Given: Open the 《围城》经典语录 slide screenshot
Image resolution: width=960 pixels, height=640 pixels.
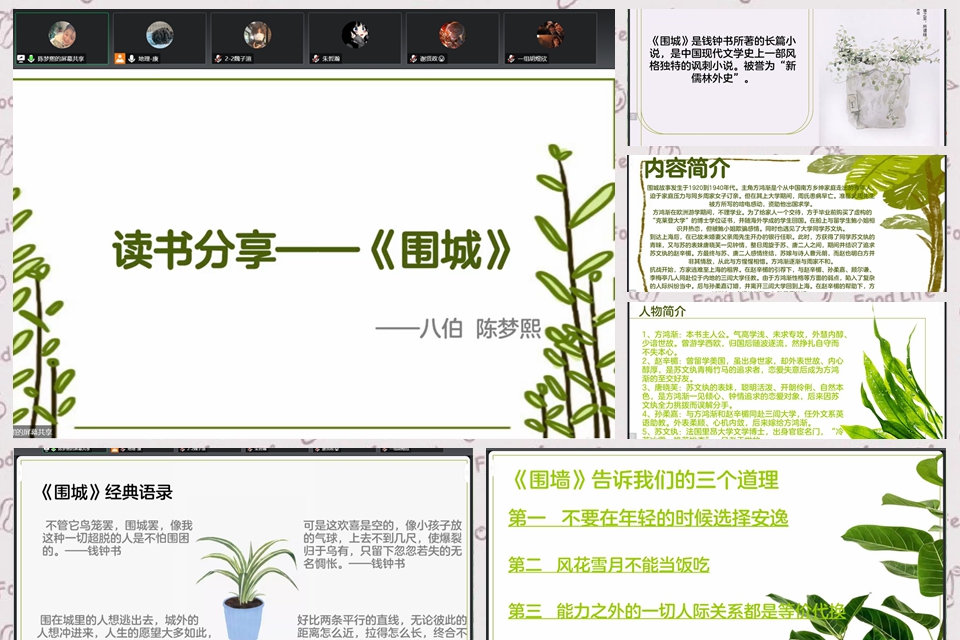Looking at the screenshot, I should pyautogui.click(x=244, y=544).
